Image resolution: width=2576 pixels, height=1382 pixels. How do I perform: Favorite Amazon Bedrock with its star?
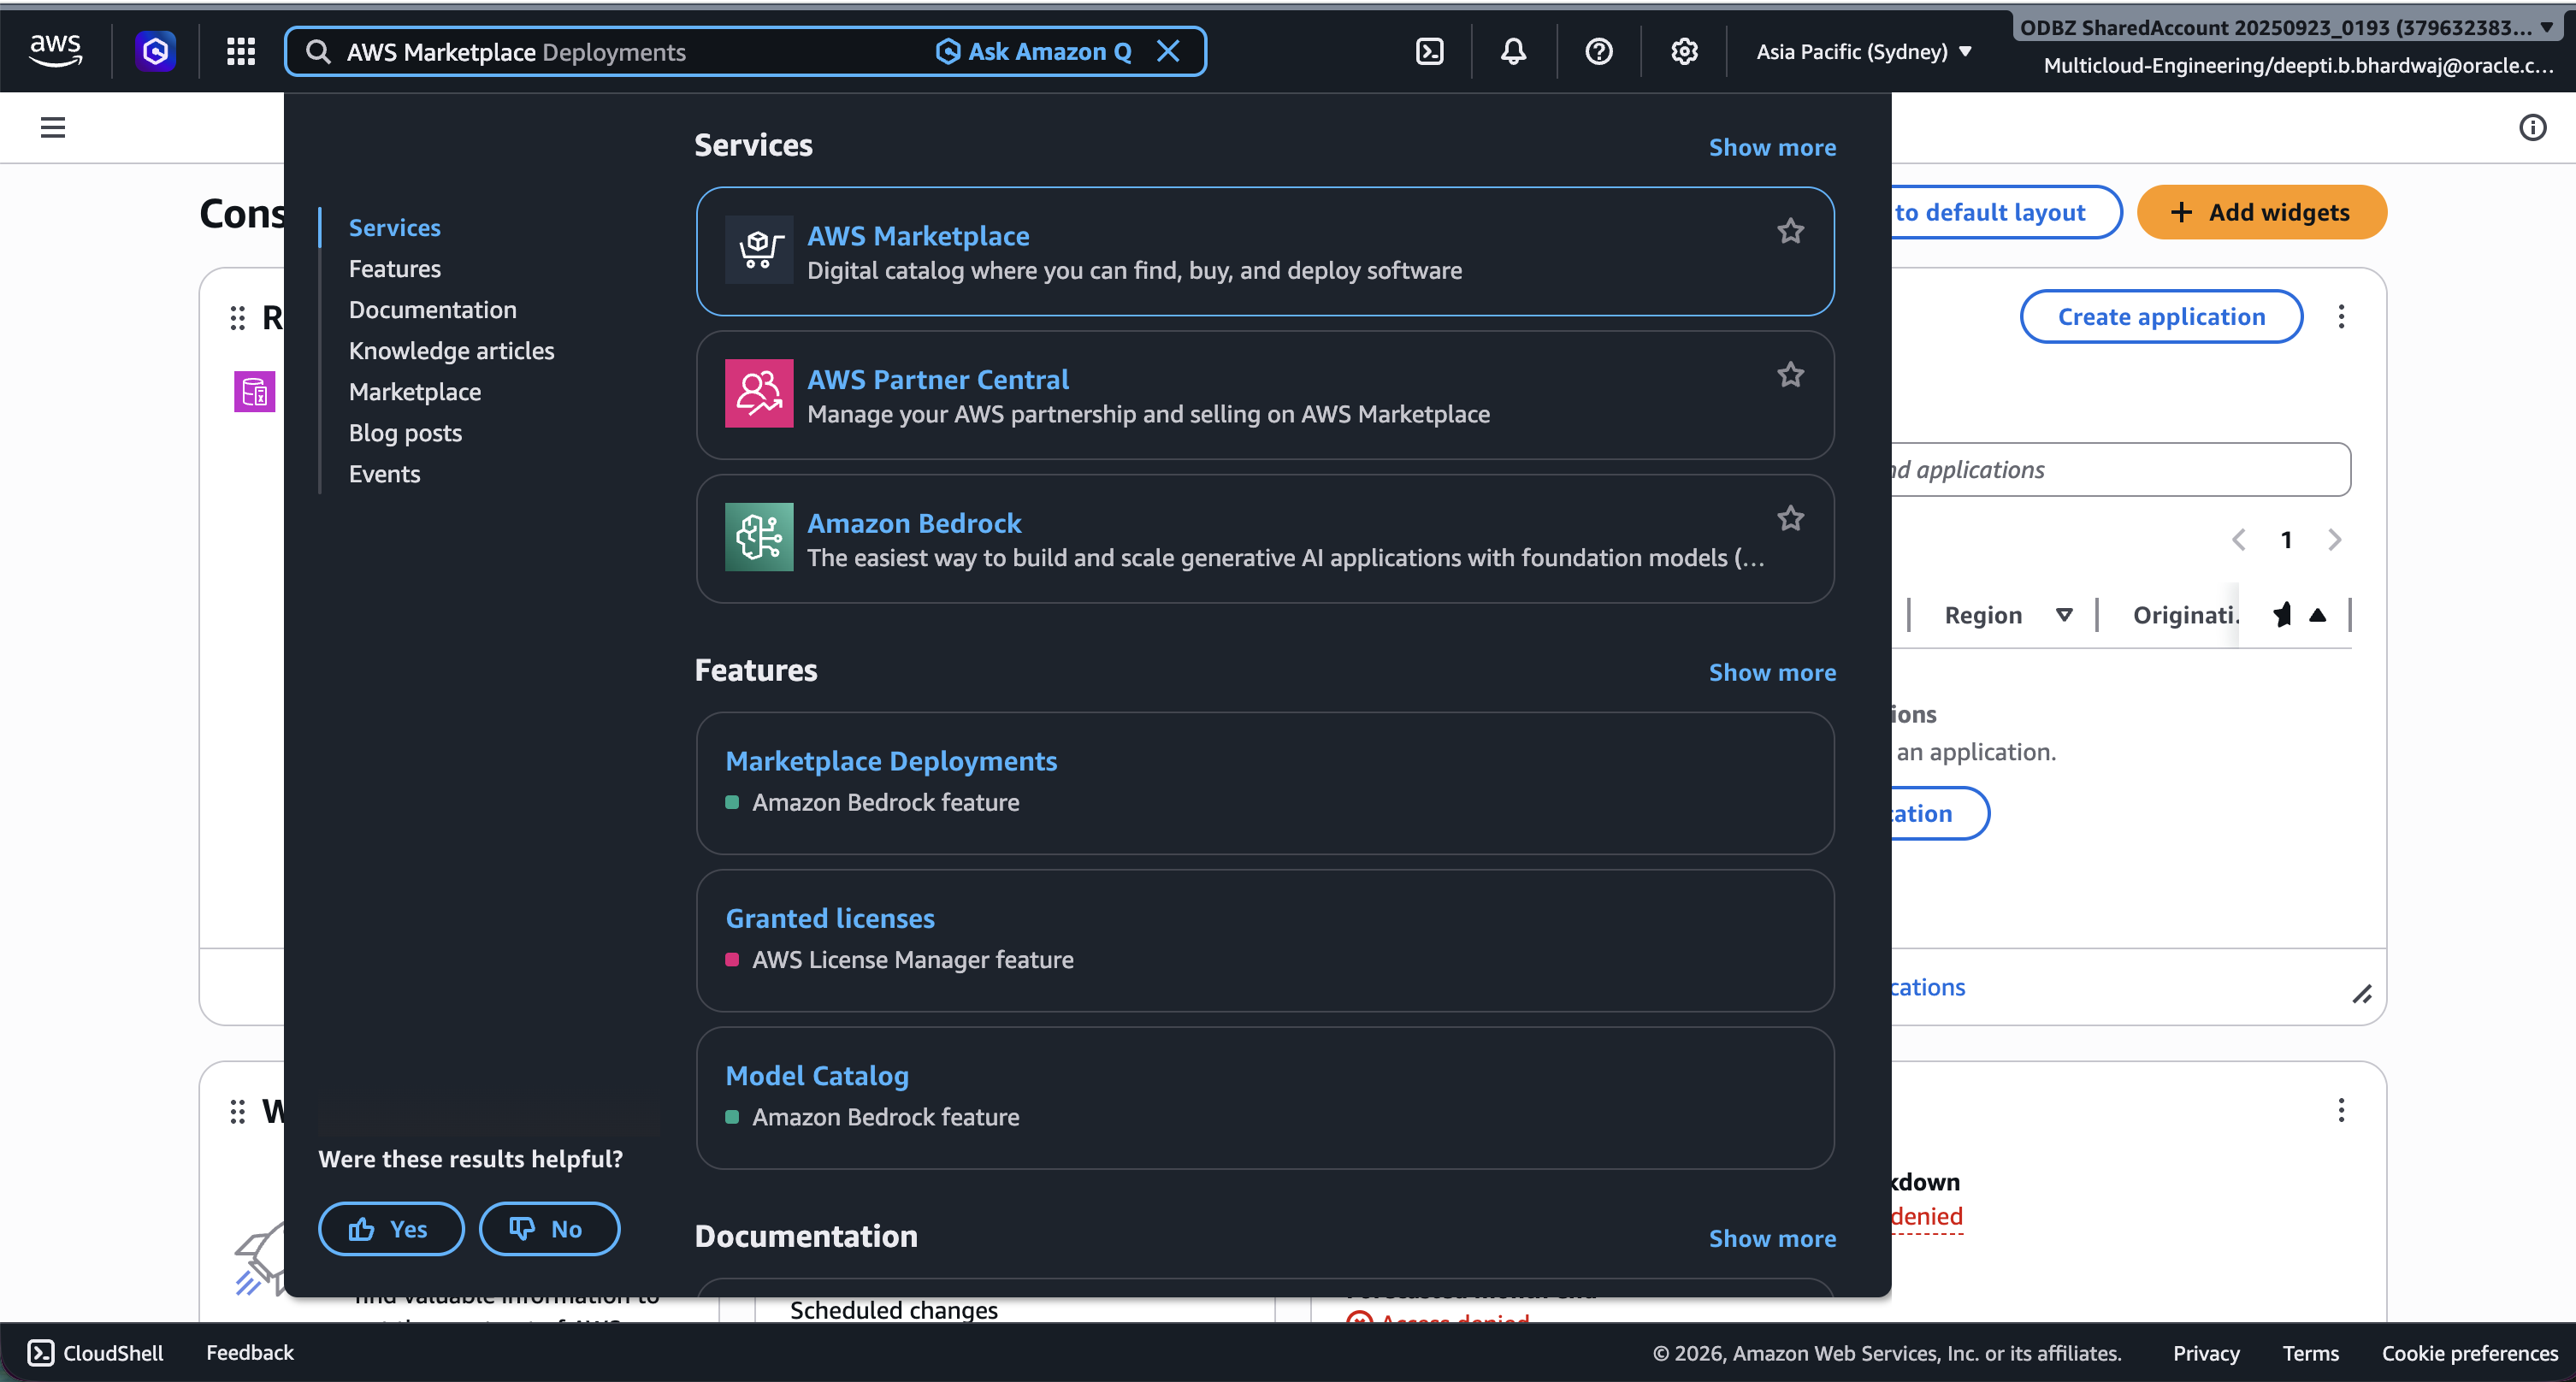click(x=1790, y=518)
